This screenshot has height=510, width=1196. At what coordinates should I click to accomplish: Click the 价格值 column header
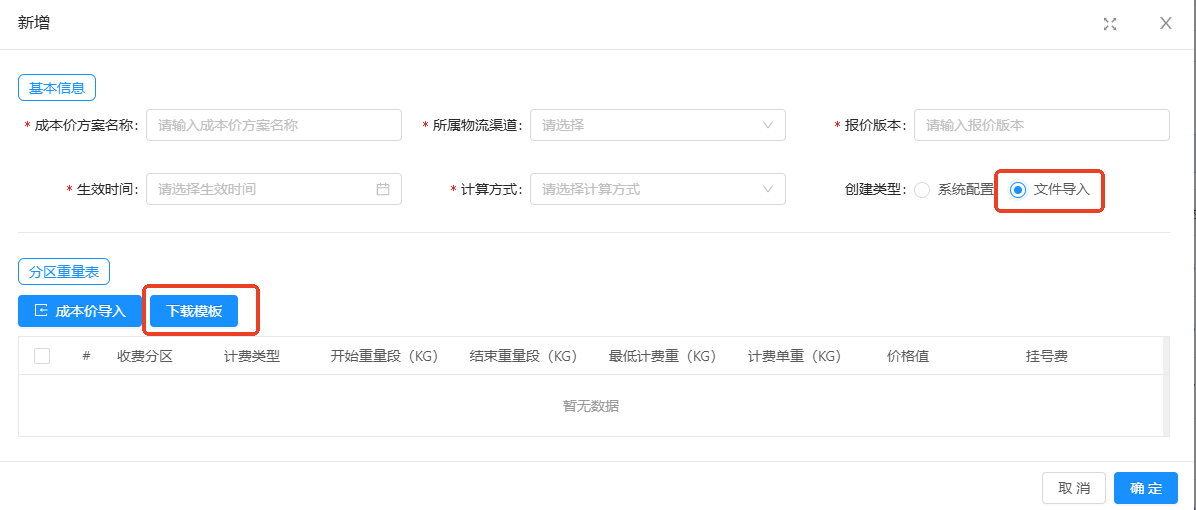[907, 356]
